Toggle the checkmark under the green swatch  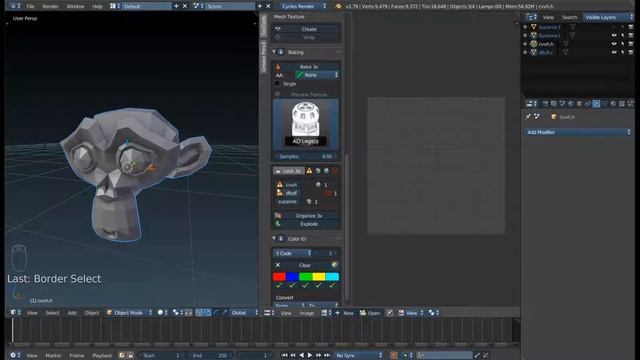coord(306,285)
